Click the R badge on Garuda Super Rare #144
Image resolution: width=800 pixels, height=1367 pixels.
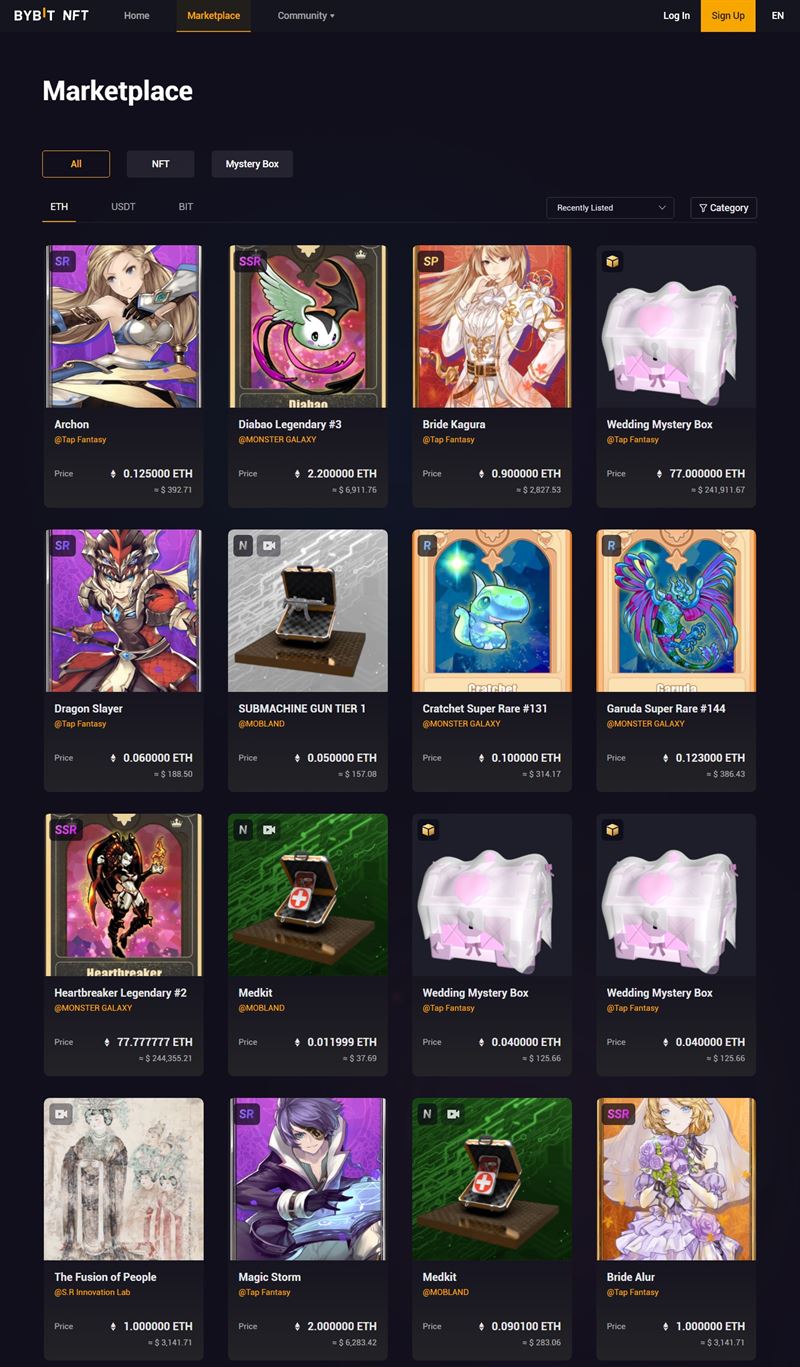tap(612, 546)
